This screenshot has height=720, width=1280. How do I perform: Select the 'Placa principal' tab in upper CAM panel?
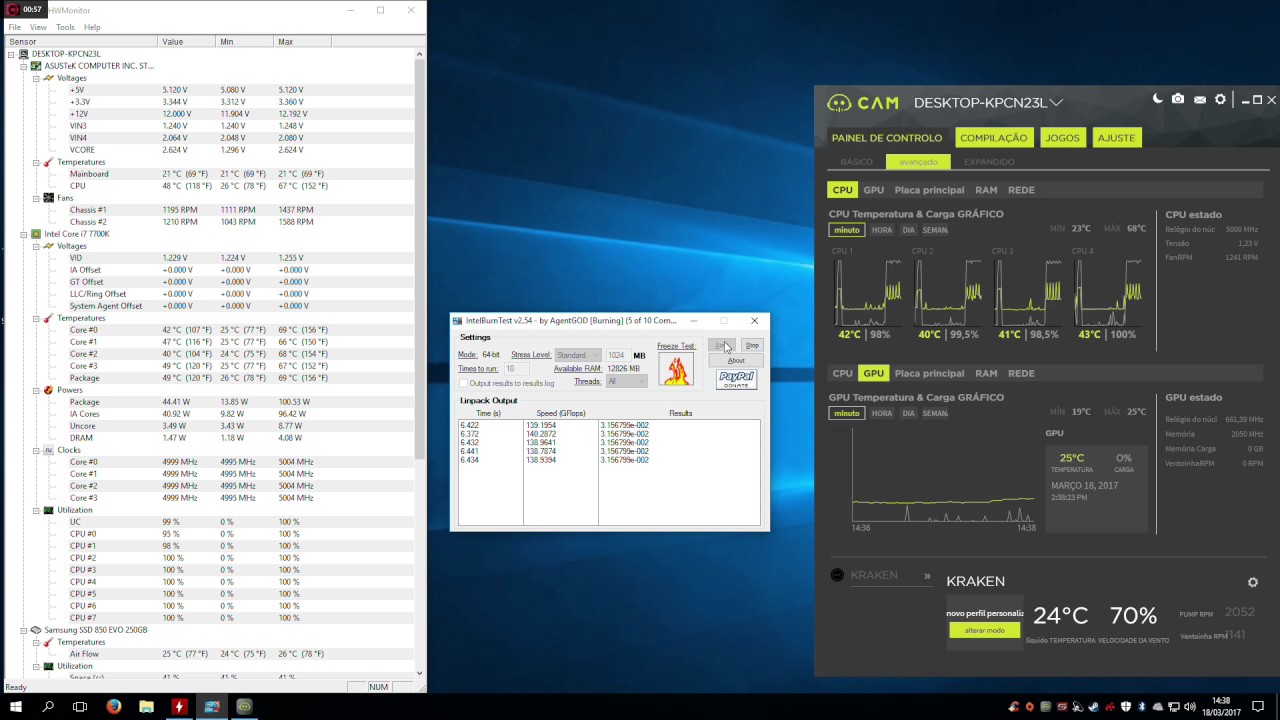click(929, 190)
